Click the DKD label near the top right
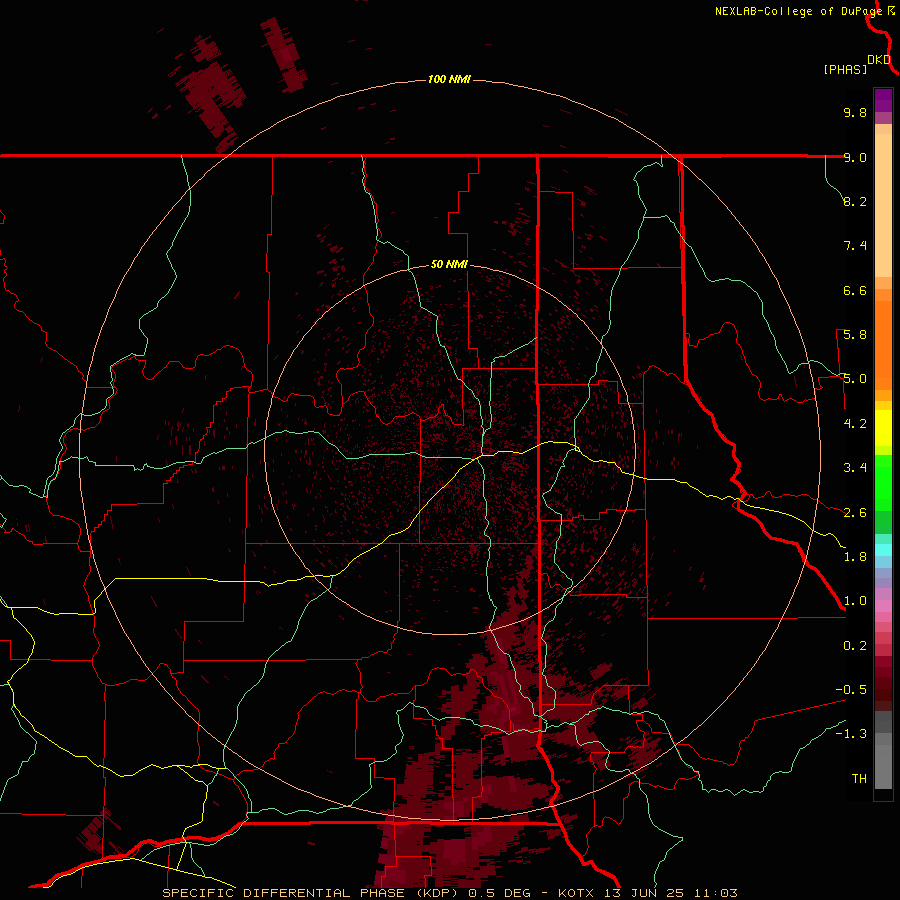900x900 pixels. (879, 59)
